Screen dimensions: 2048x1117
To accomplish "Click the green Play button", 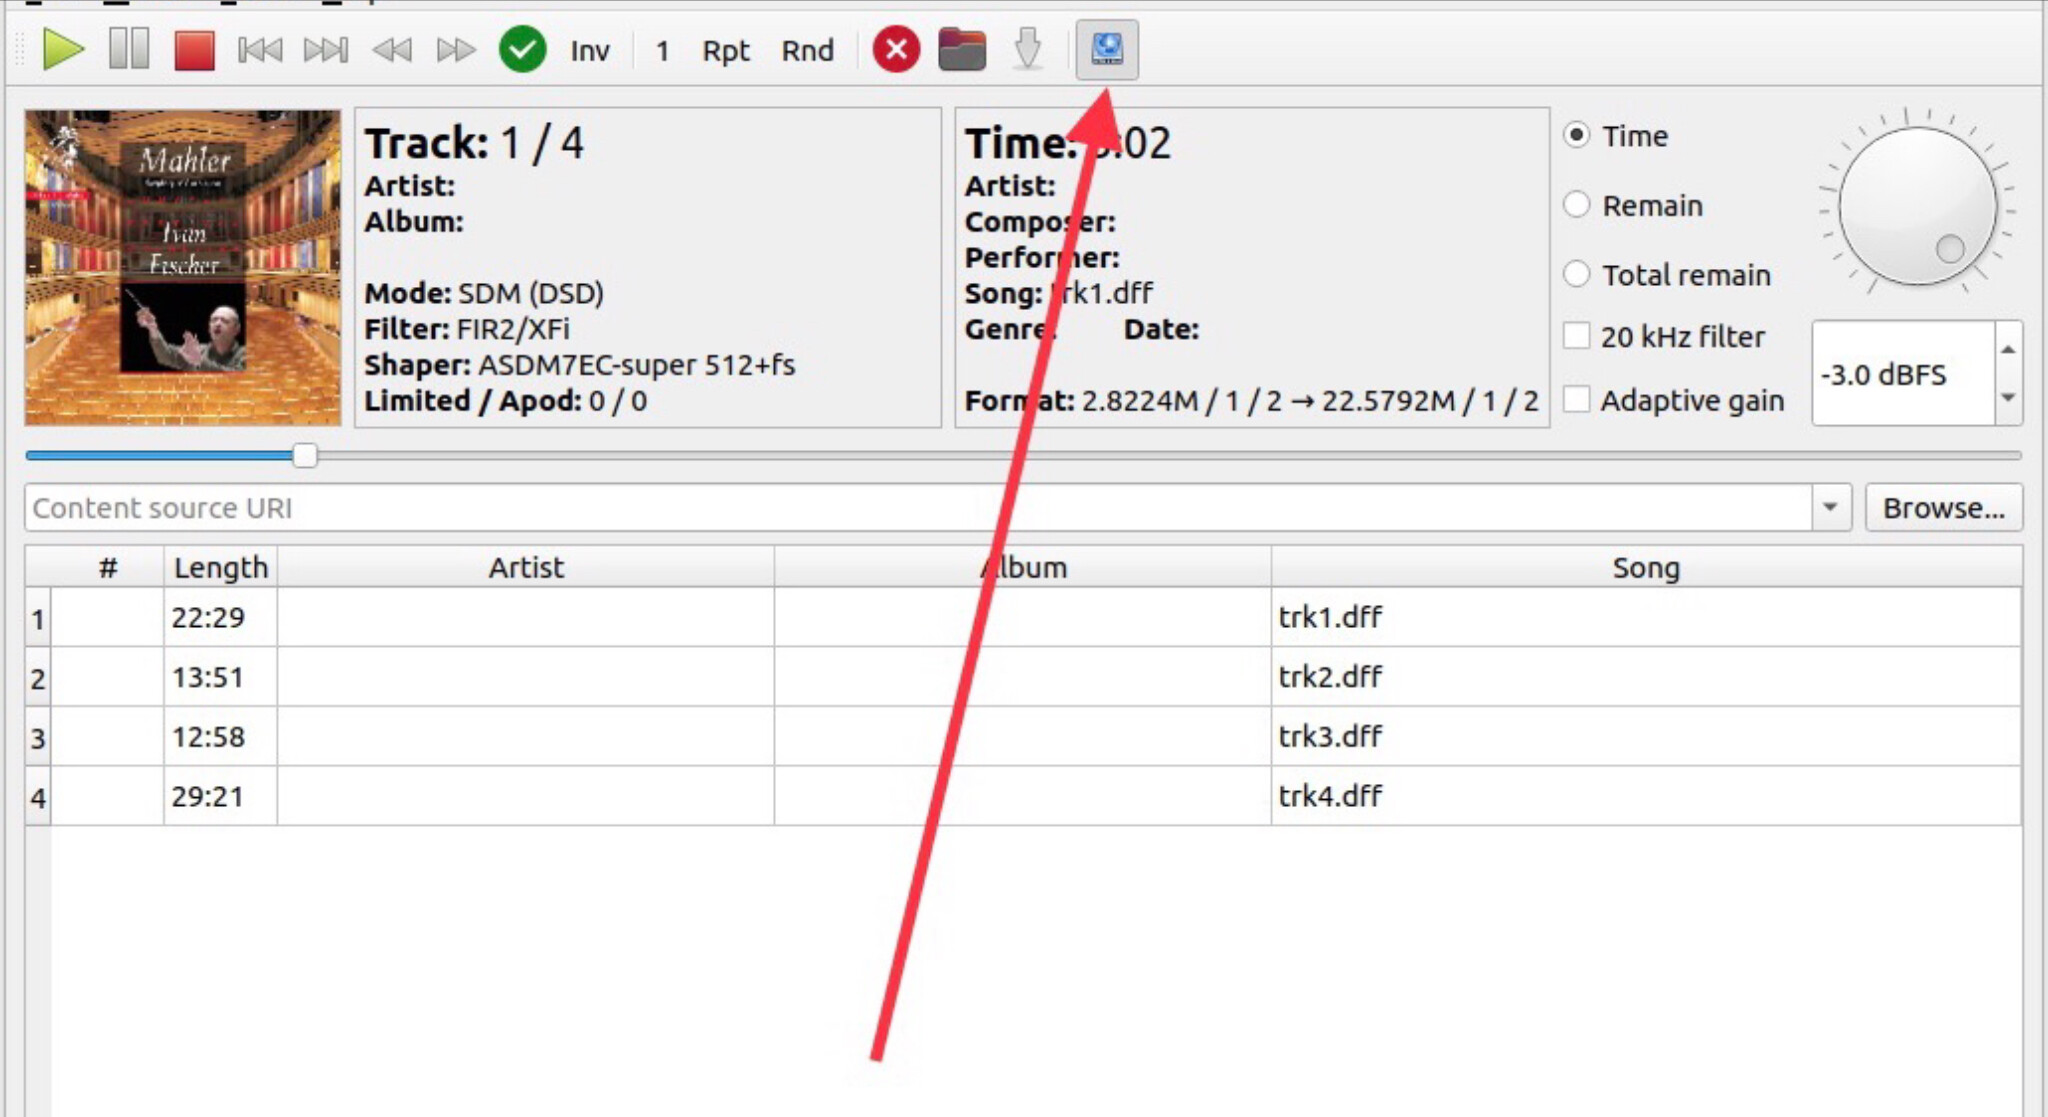I will (x=62, y=49).
